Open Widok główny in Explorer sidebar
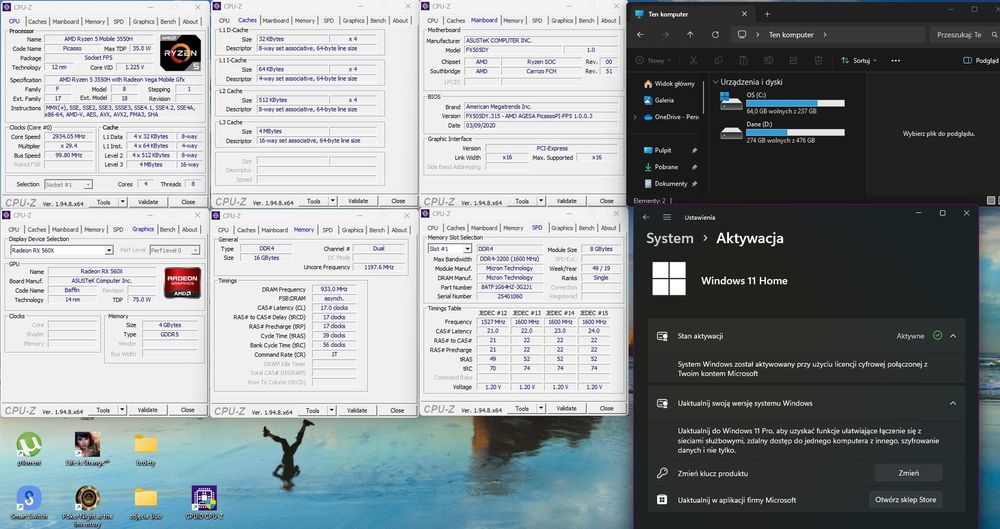The image size is (1000, 529). [669, 84]
